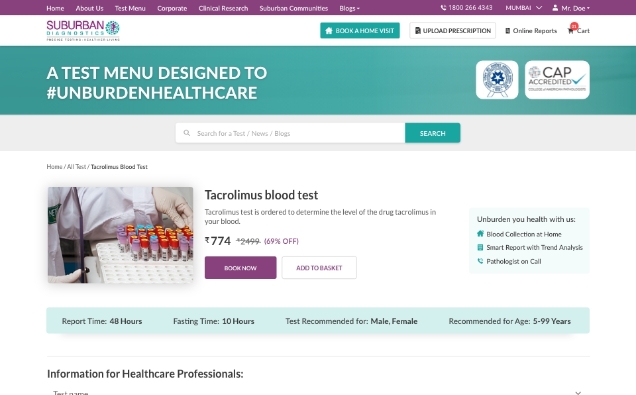Click the CAP Accredited badge
The width and height of the screenshot is (636, 395).
coord(557,79)
